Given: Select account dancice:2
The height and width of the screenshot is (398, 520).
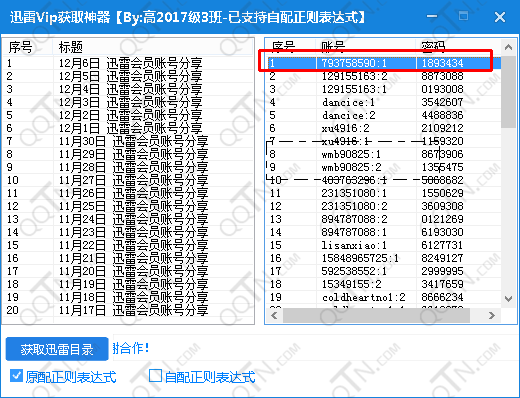Looking at the screenshot, I should click(x=384, y=115).
